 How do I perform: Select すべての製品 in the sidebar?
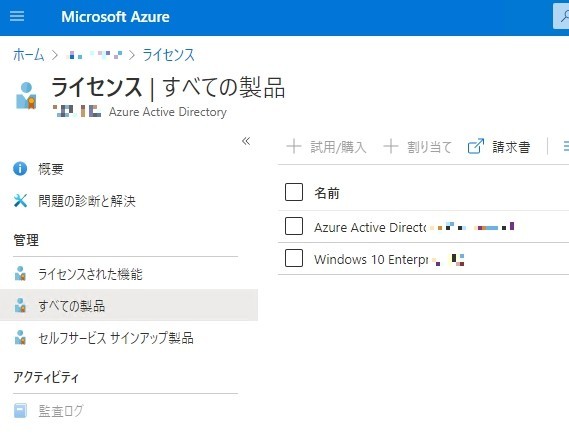point(129,305)
